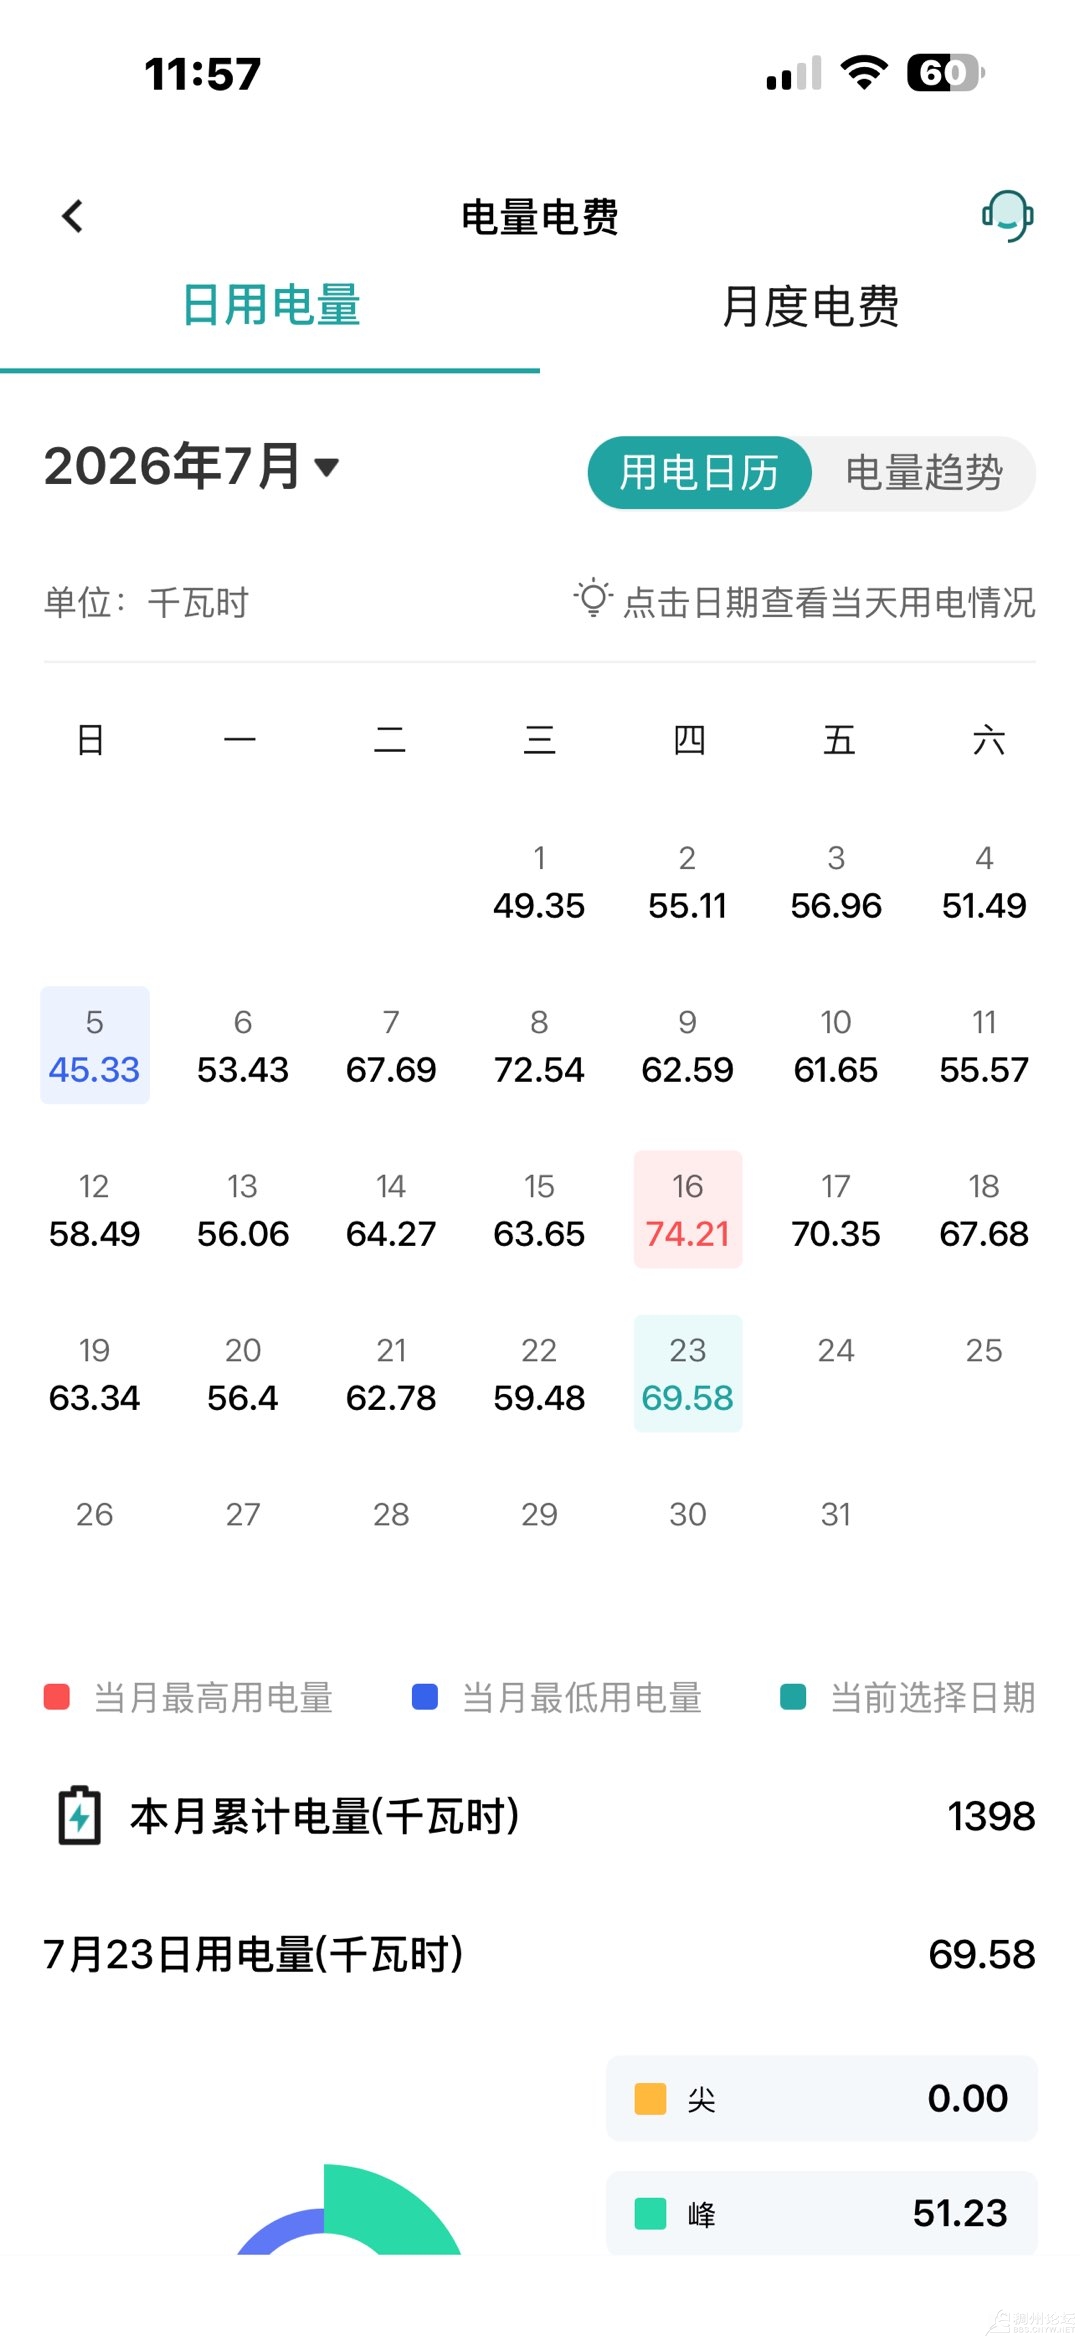This screenshot has width=1080, height=2341.
Task: Switch to 日用电量 tab
Action: [x=270, y=305]
